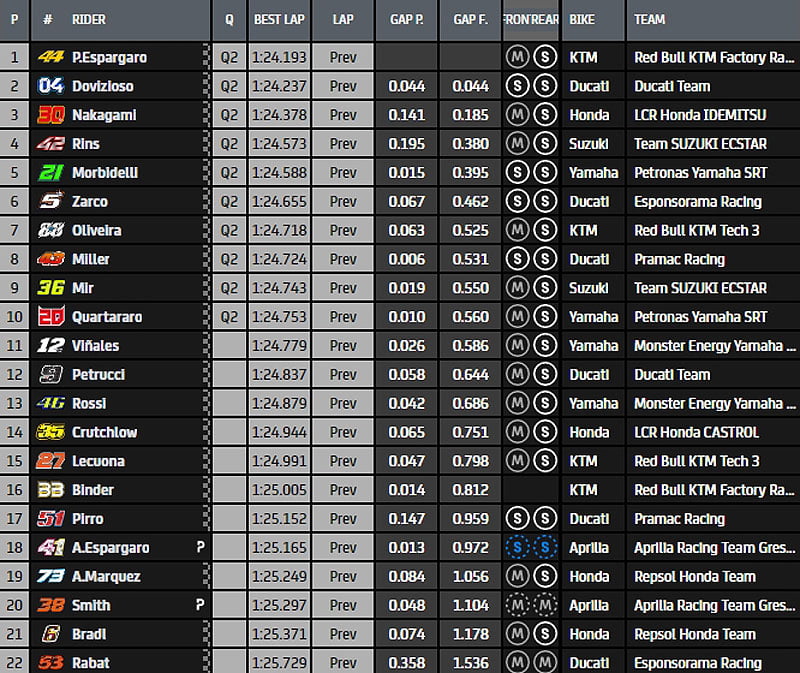Click P.Espargaro's yellow number 44 icon
Screen dimensions: 800x673
tap(50, 57)
